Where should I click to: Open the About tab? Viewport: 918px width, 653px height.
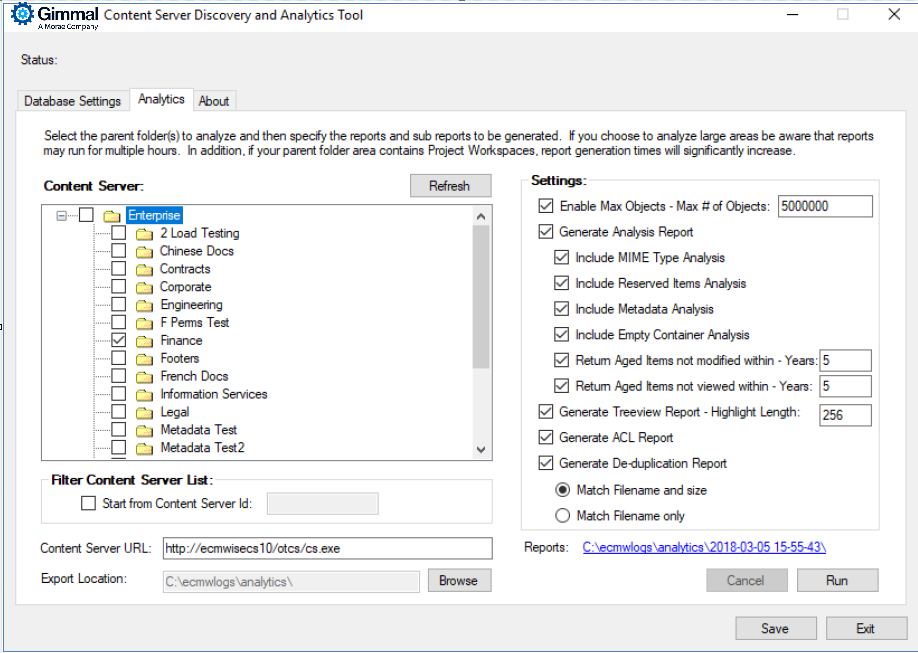pos(213,101)
